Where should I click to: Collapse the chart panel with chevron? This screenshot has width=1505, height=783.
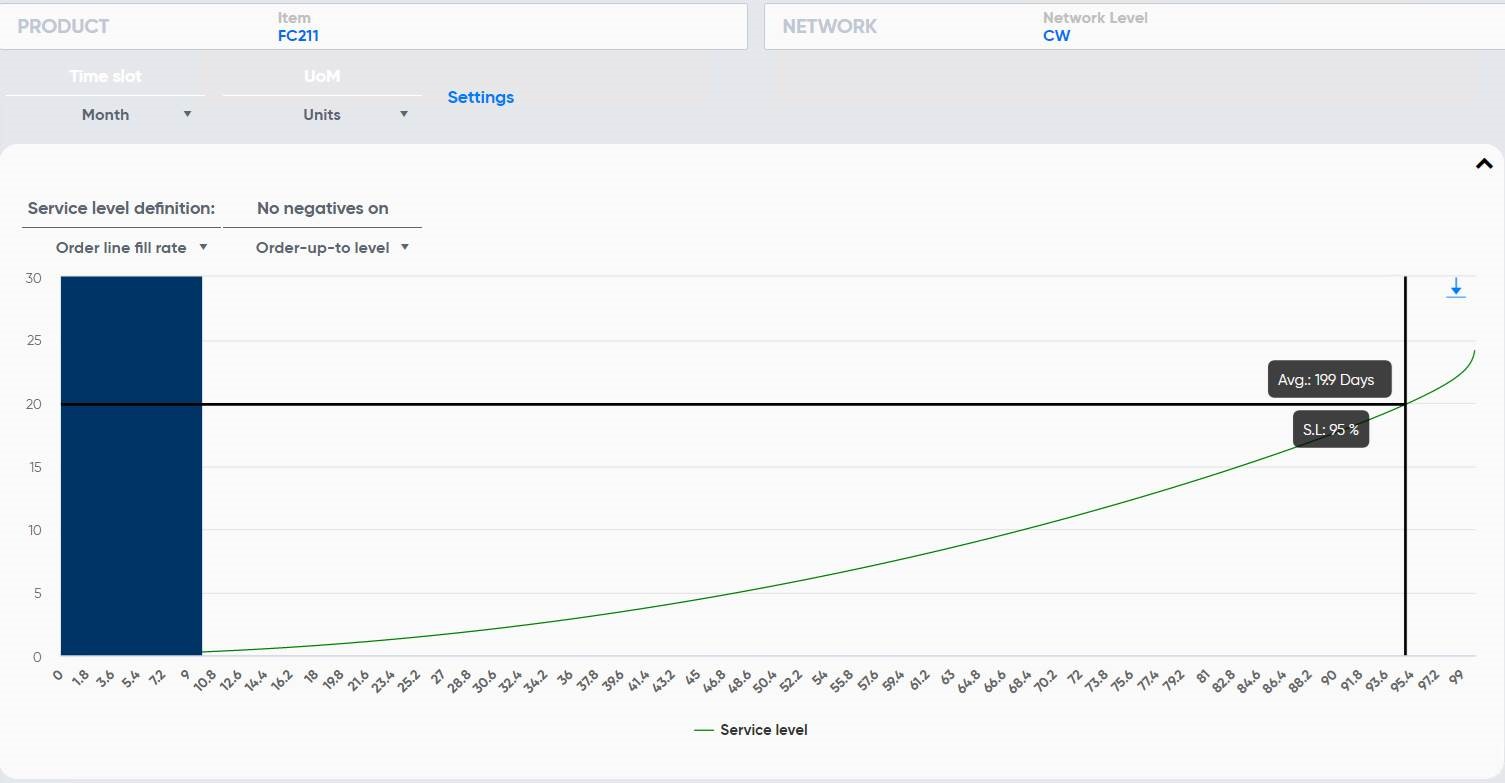pos(1484,165)
